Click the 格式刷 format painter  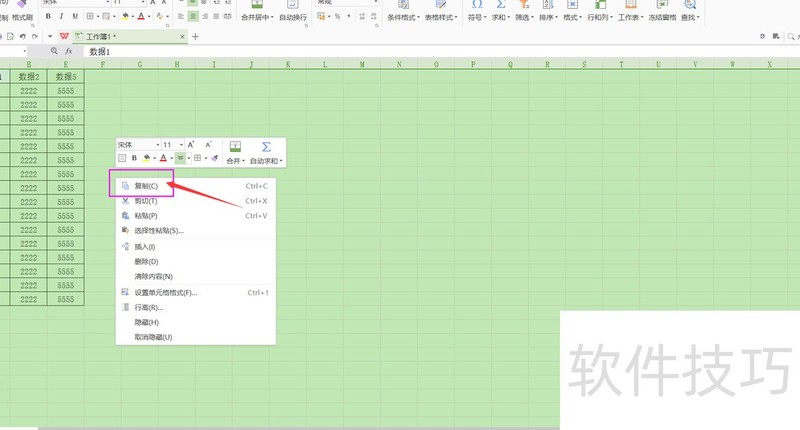22,11
